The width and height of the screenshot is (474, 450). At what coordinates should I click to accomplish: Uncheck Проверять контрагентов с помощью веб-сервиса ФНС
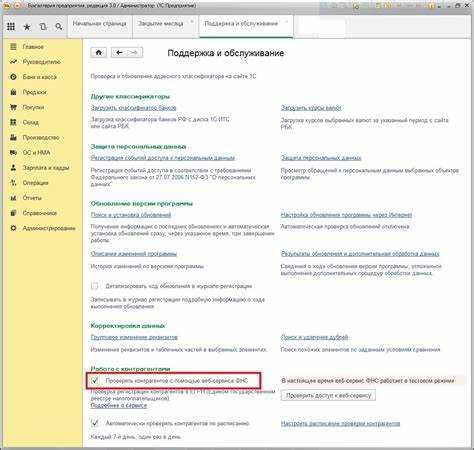95,380
